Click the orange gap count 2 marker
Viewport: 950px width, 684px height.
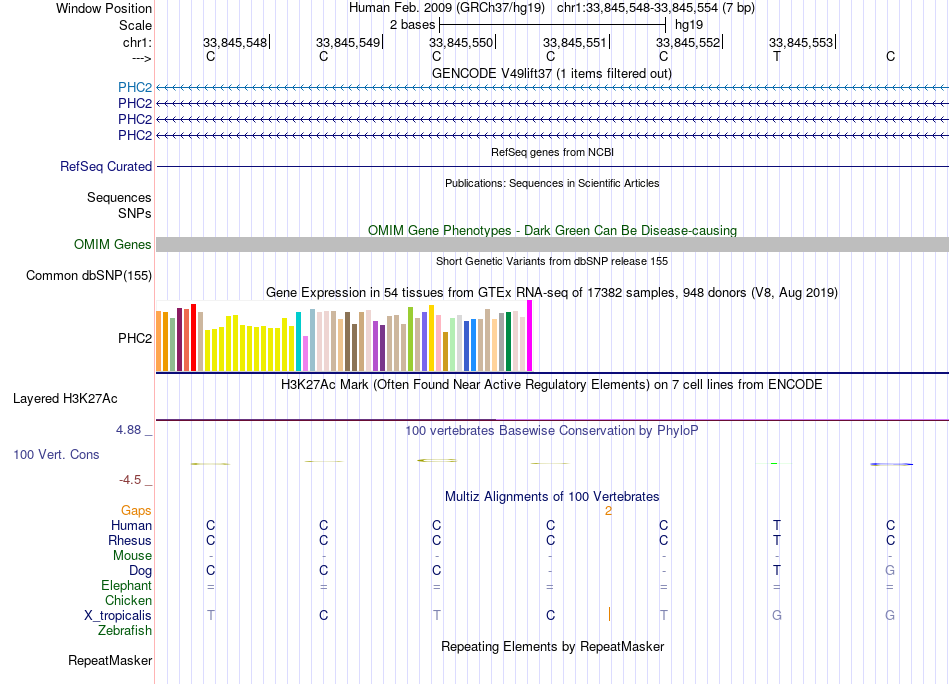tap(608, 511)
